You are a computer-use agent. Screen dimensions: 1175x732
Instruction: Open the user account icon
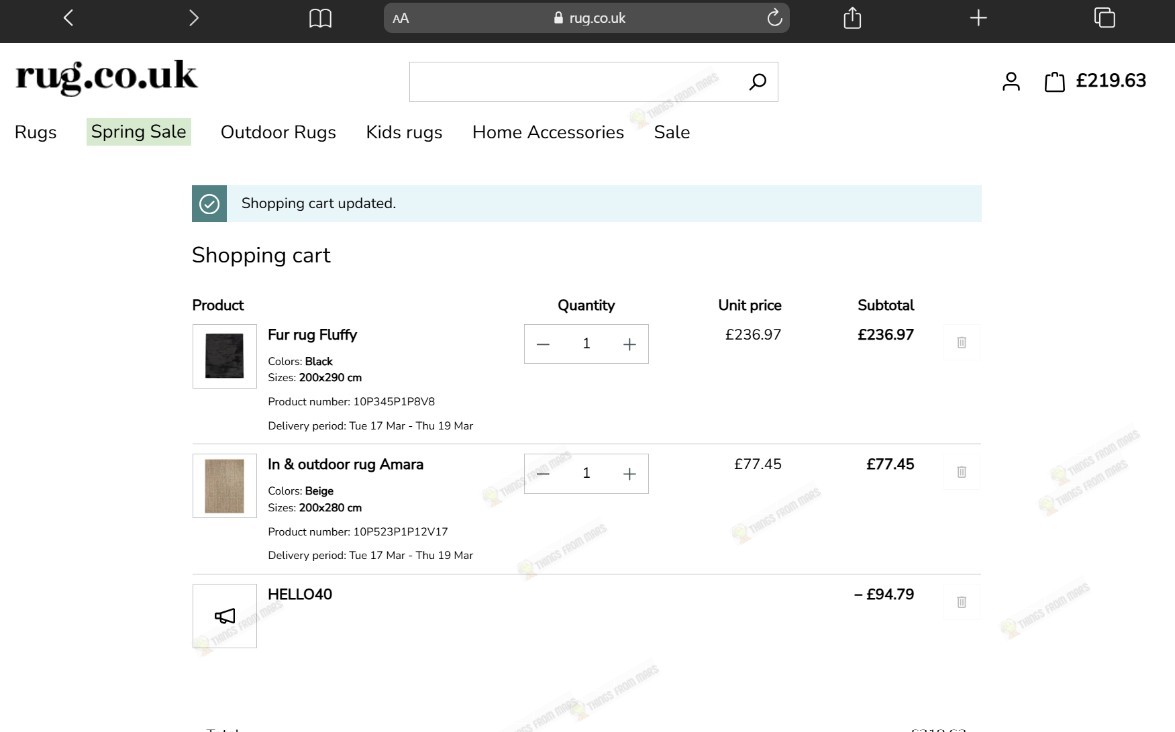click(x=1011, y=81)
